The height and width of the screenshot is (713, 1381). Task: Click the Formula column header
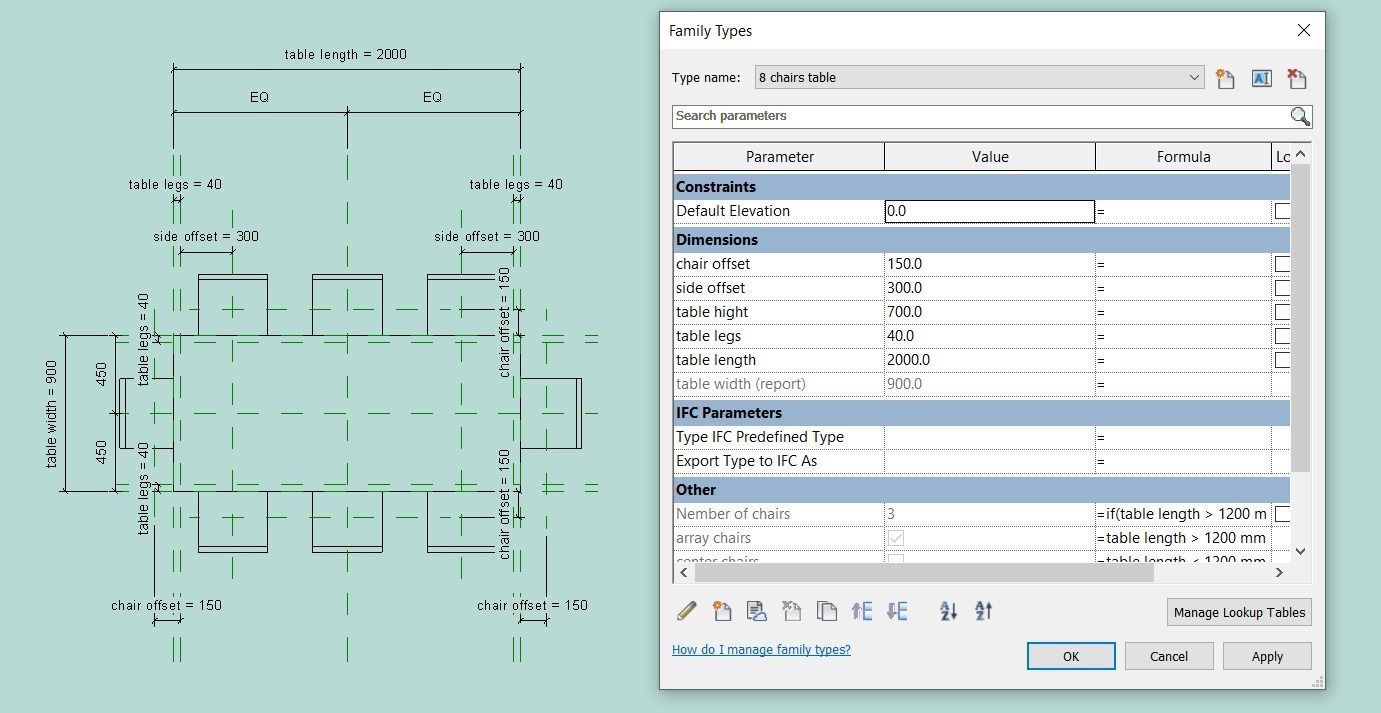(1182, 157)
